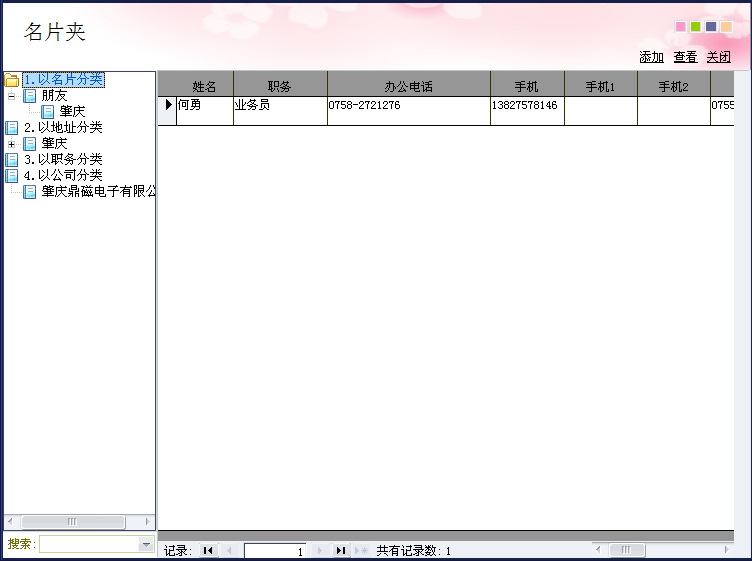Screen dimensions: 752x561
Task: Select the 1.以名片分类 tree item
Action: tap(63, 80)
